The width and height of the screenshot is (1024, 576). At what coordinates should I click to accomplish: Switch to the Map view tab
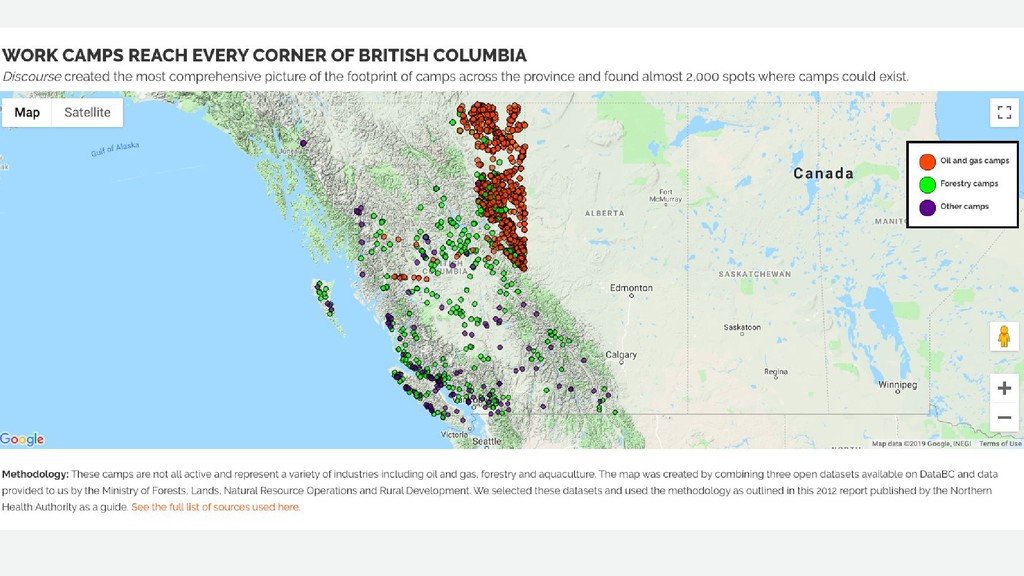tap(27, 112)
